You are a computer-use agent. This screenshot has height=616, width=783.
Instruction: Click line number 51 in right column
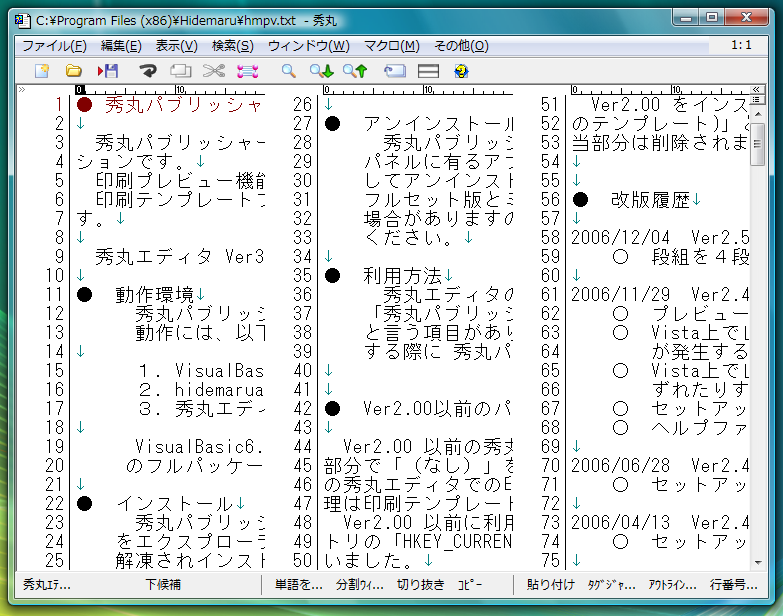[550, 105]
